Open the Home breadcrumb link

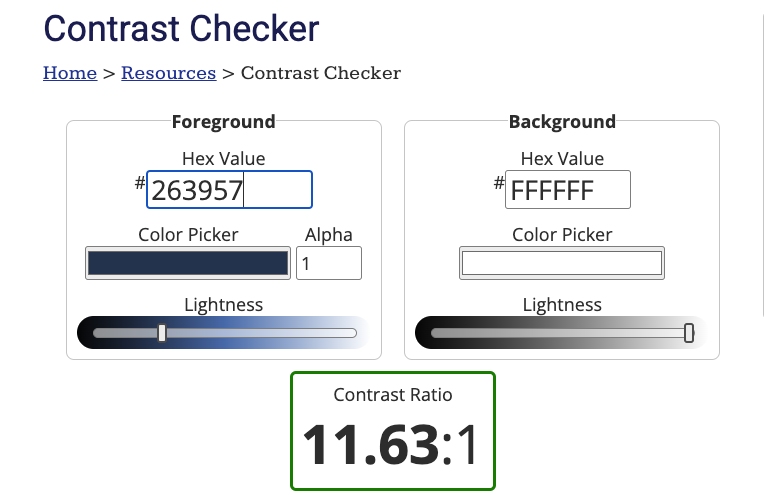coord(70,73)
